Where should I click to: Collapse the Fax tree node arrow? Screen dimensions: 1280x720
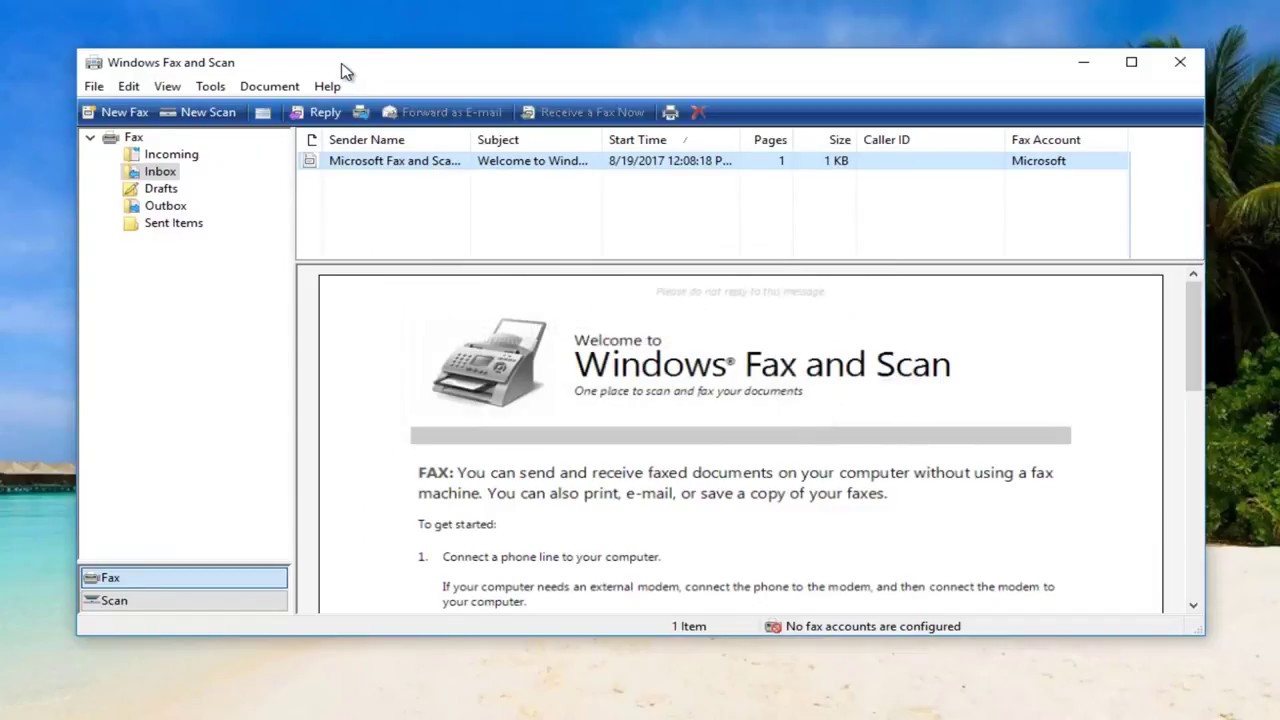tap(90, 137)
